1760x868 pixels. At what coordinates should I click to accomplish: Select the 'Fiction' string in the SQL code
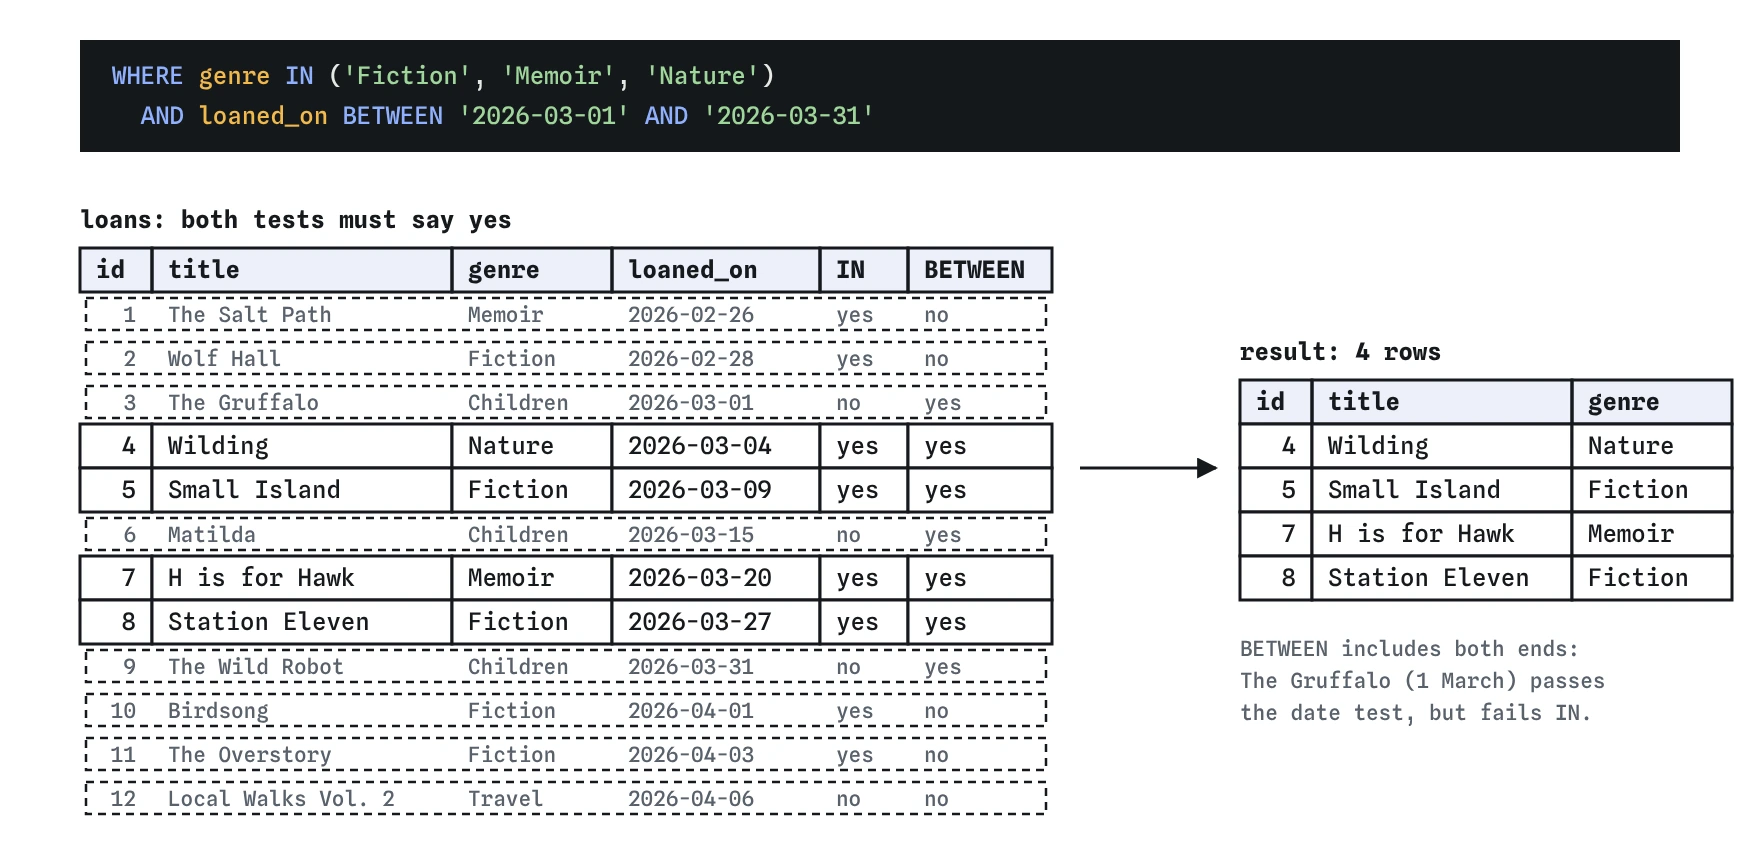[407, 76]
